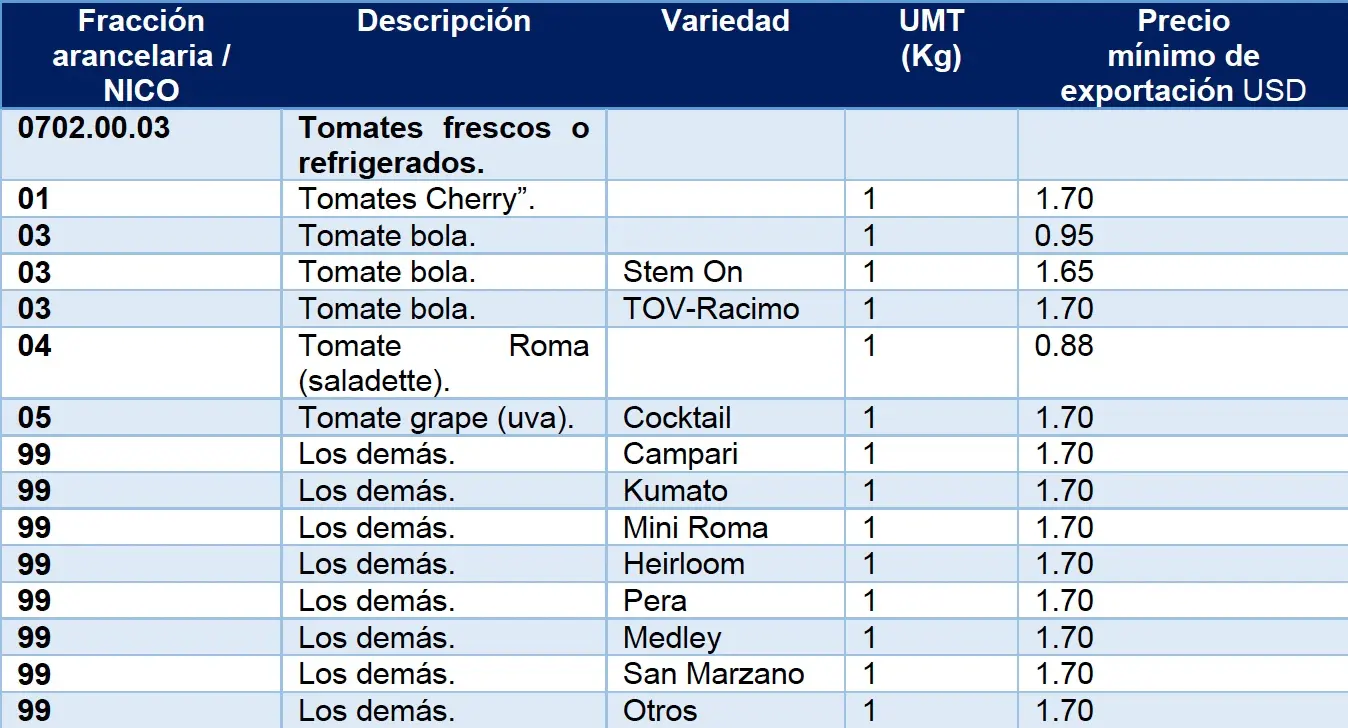
Task: Click the Kumato variety cell
Action: pyautogui.click(x=726, y=491)
